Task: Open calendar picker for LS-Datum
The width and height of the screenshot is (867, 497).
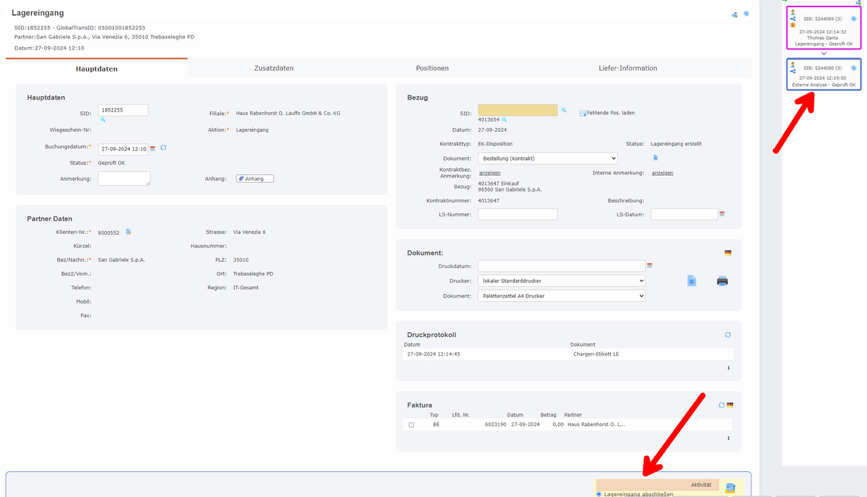Action: pos(722,213)
